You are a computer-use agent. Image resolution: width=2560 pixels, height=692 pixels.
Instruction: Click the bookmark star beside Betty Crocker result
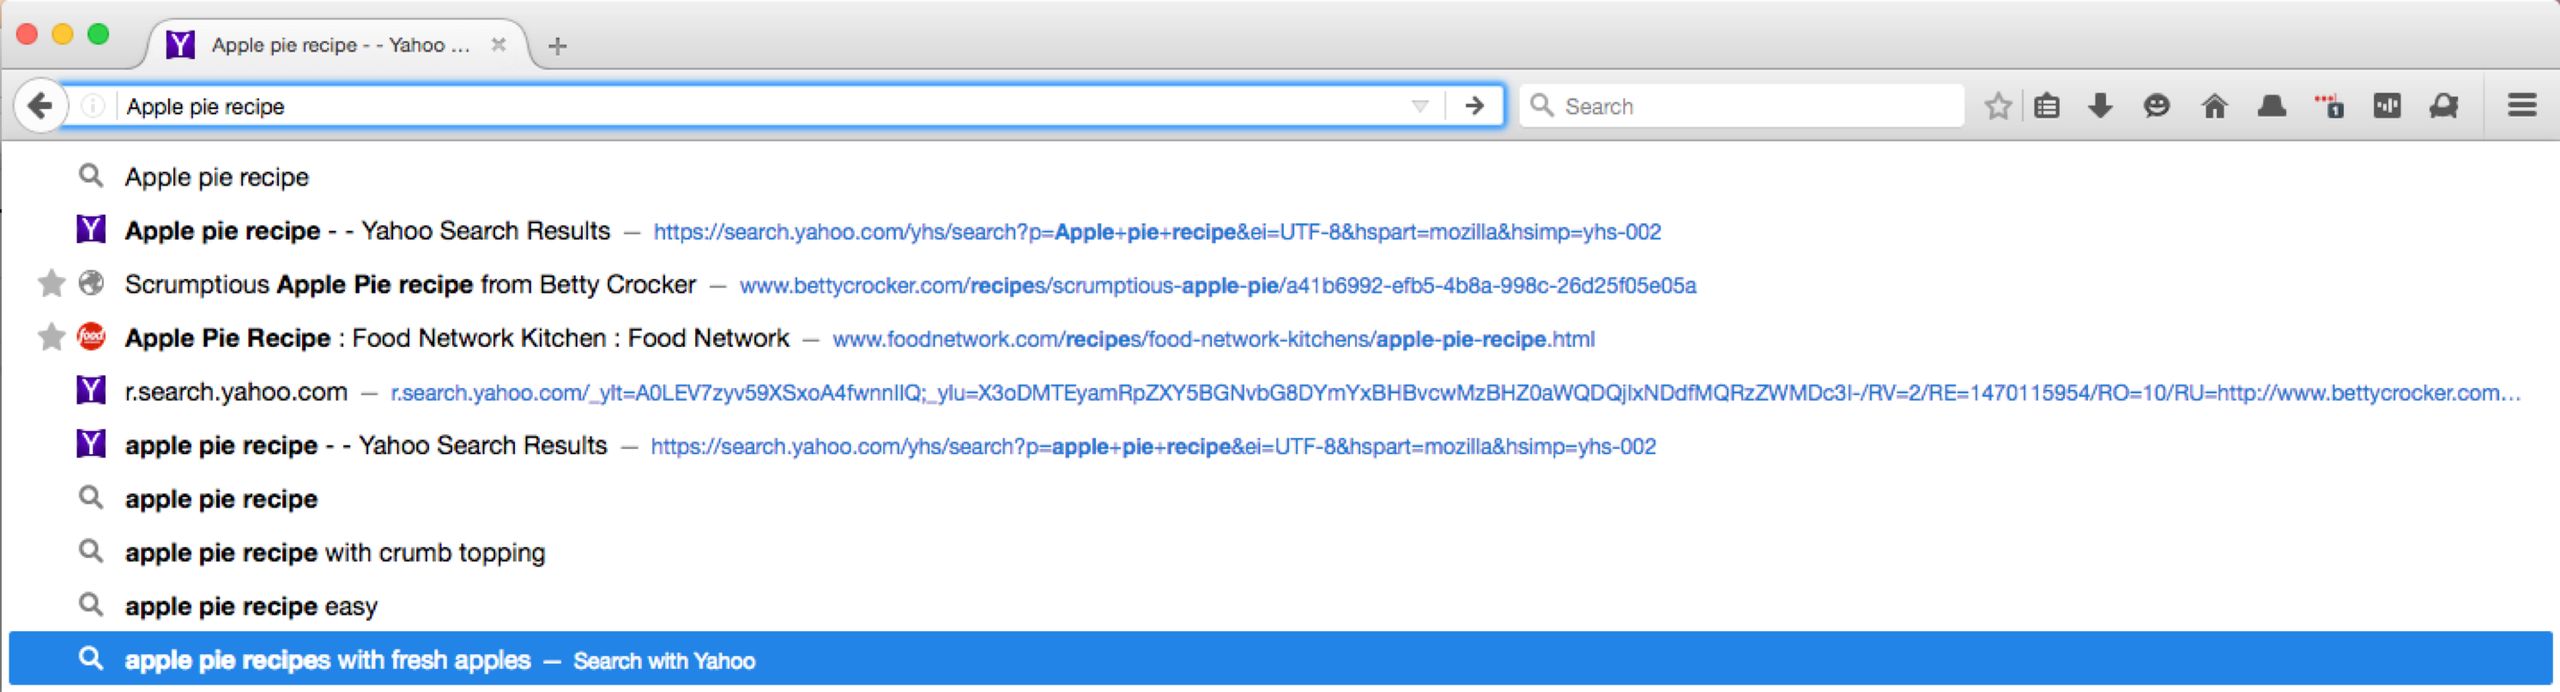[x=51, y=284]
